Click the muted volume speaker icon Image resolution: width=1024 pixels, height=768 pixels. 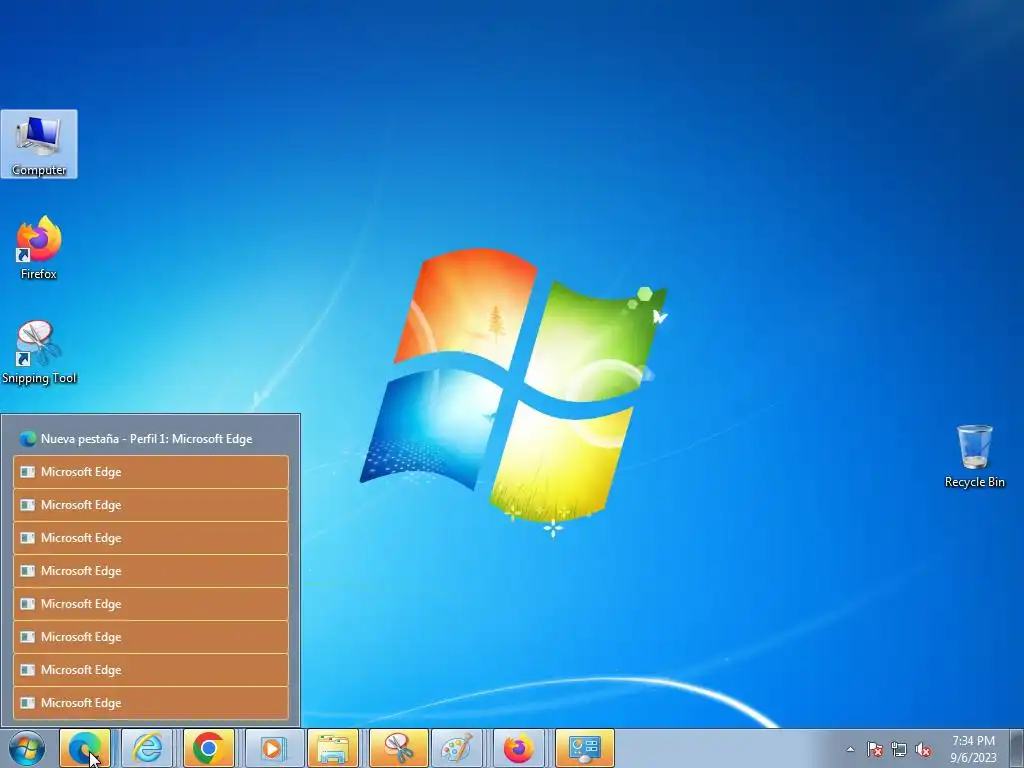click(923, 749)
